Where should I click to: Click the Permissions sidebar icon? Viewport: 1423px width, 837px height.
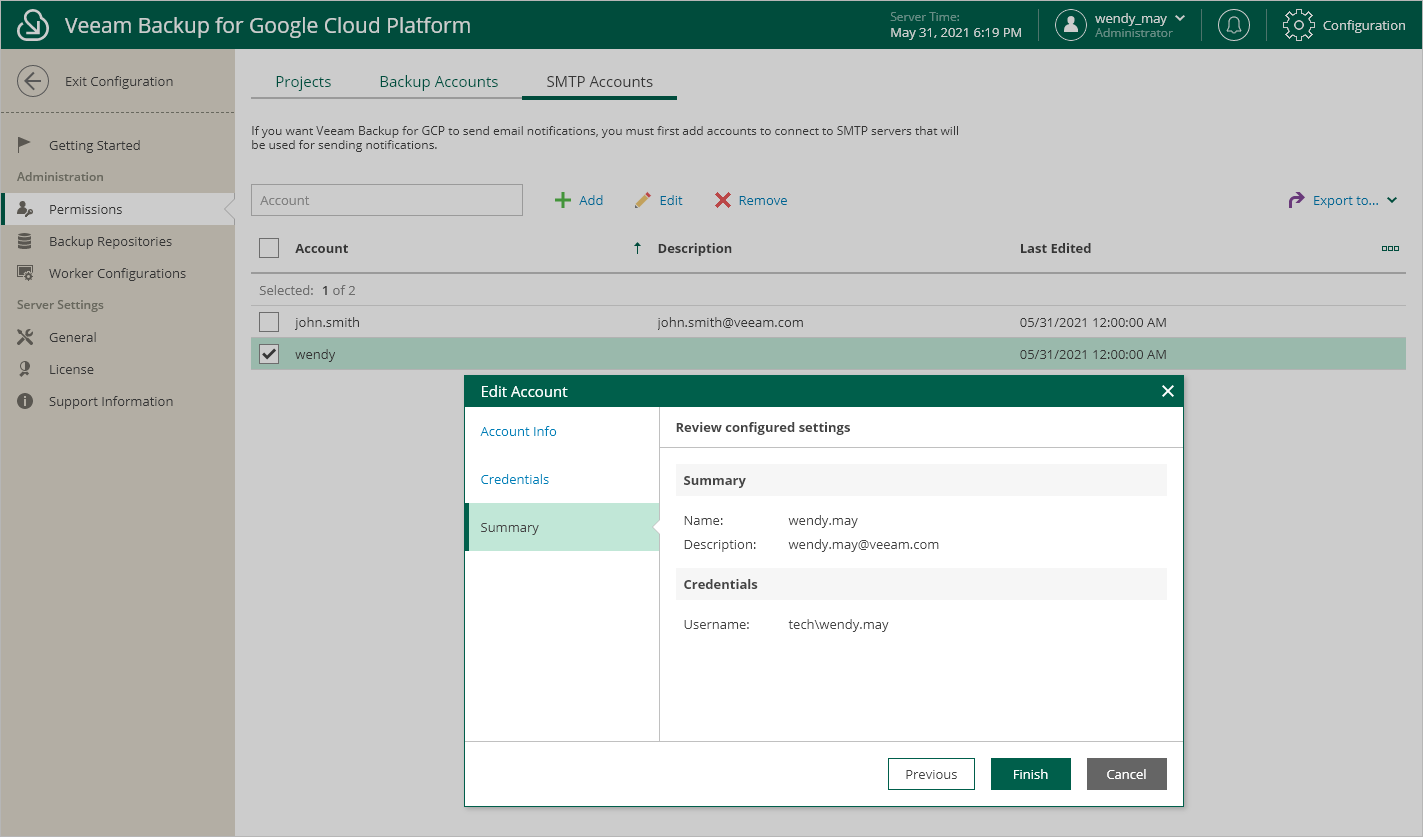25,209
